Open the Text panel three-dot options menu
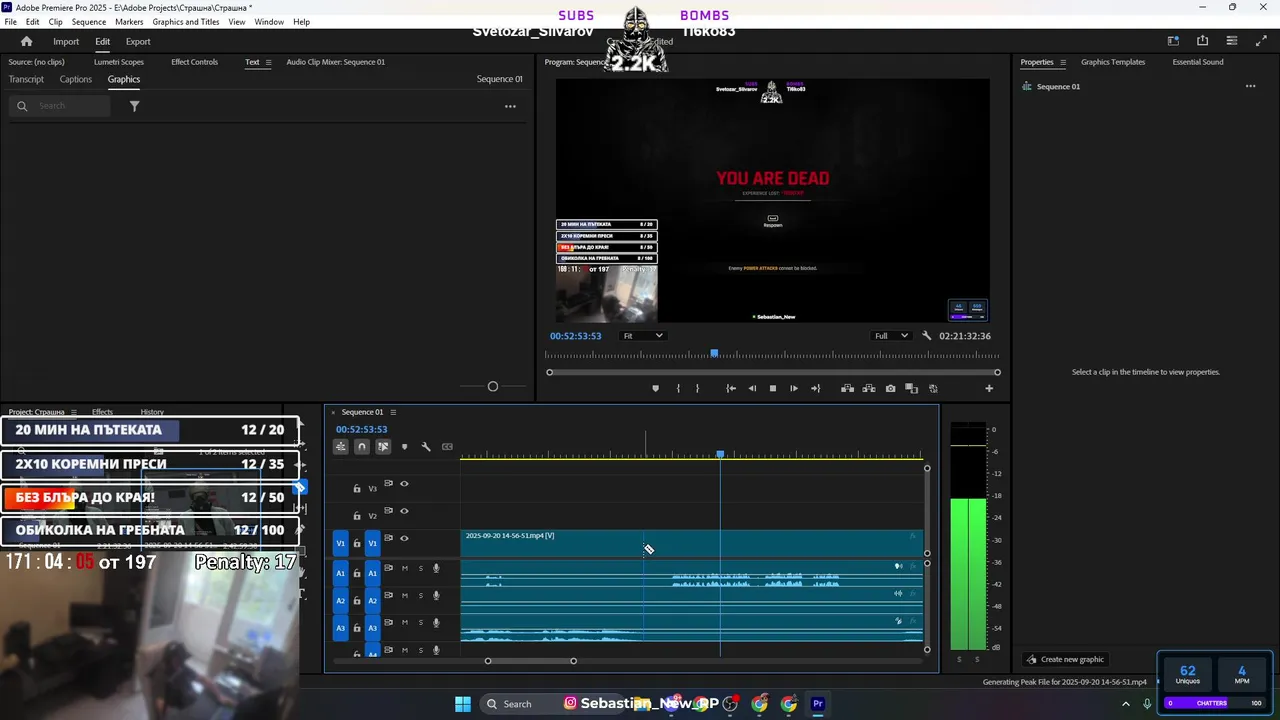 point(510,106)
